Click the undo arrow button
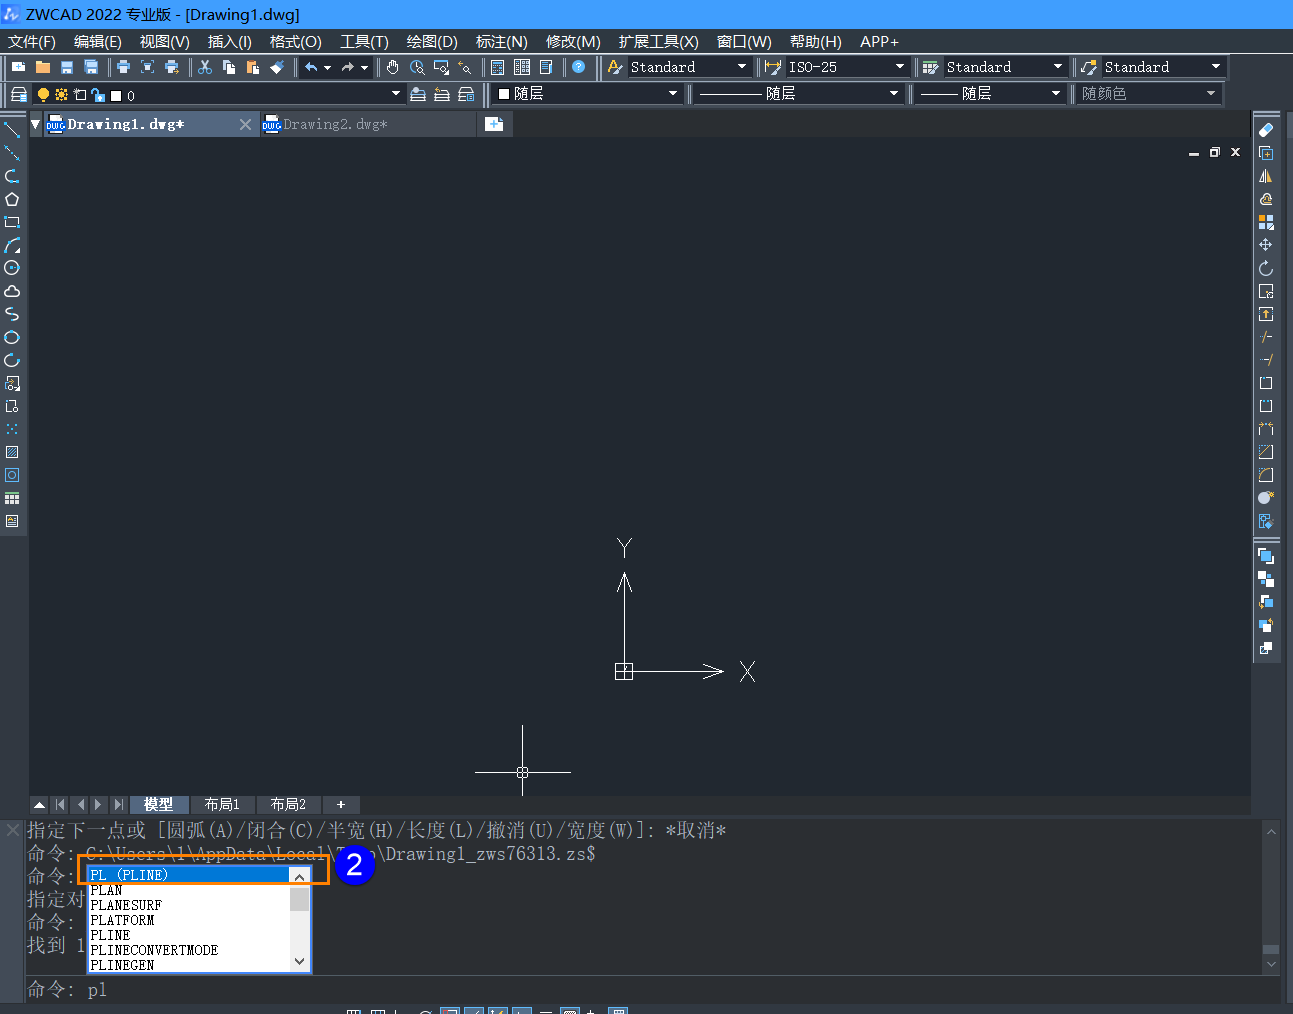 (311, 67)
